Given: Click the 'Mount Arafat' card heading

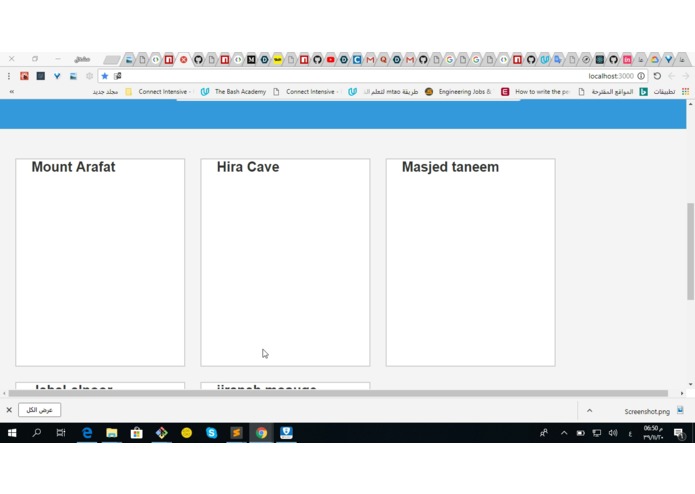Looking at the screenshot, I should coord(73,167).
